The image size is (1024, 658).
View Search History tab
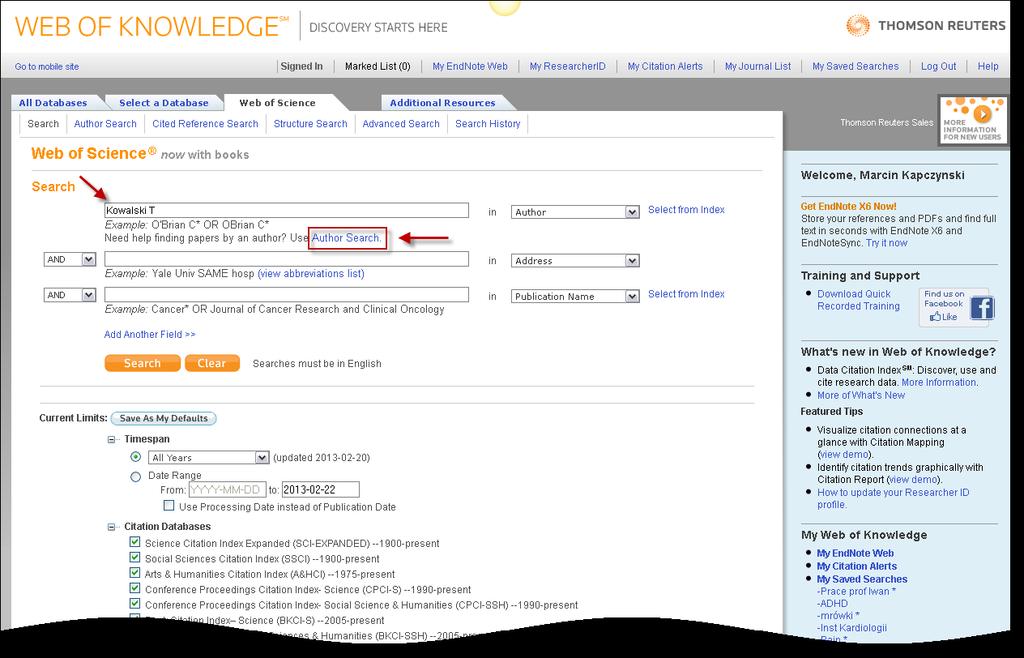pyautogui.click(x=488, y=123)
